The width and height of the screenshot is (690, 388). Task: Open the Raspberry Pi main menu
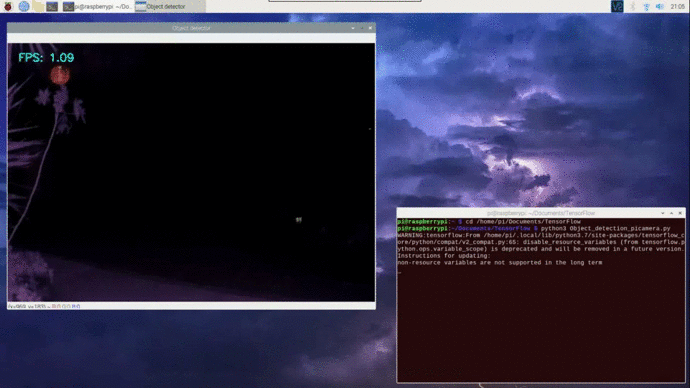click(x=8, y=6)
